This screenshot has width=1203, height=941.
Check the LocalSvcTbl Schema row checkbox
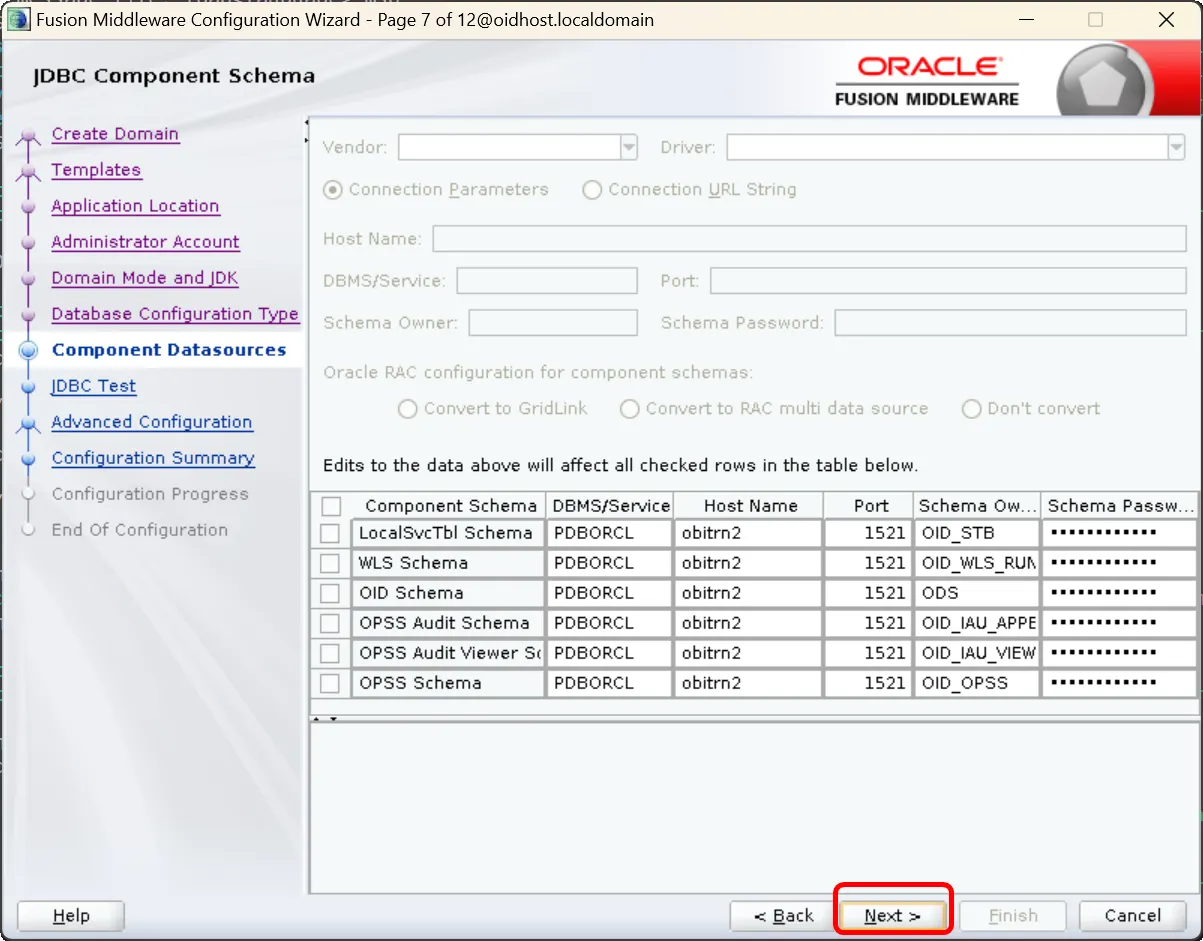(x=330, y=534)
